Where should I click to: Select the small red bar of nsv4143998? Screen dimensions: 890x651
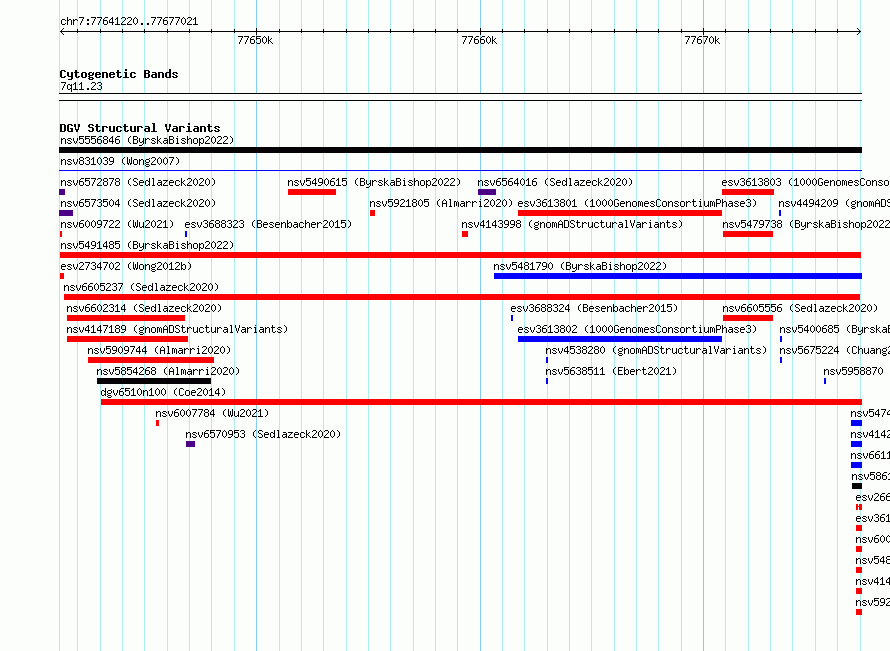pyautogui.click(x=465, y=234)
